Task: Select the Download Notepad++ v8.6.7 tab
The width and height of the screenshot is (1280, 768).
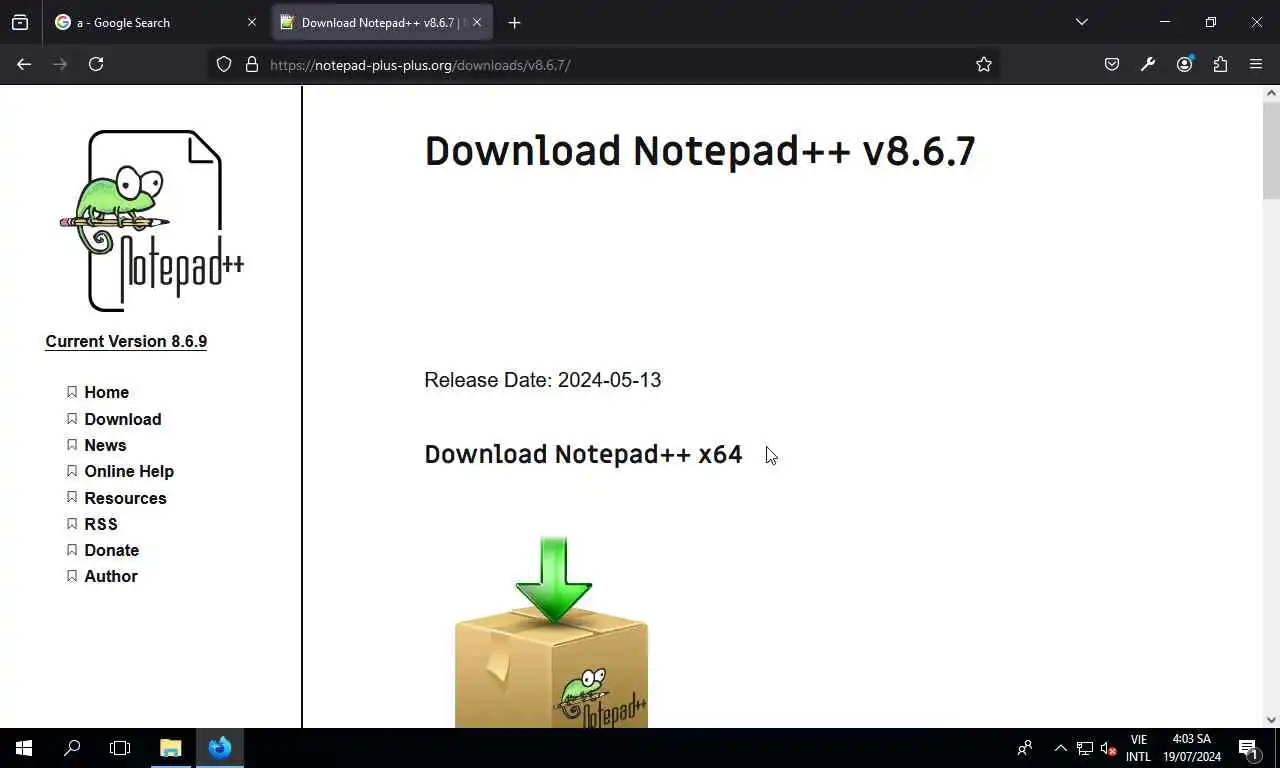Action: (382, 22)
